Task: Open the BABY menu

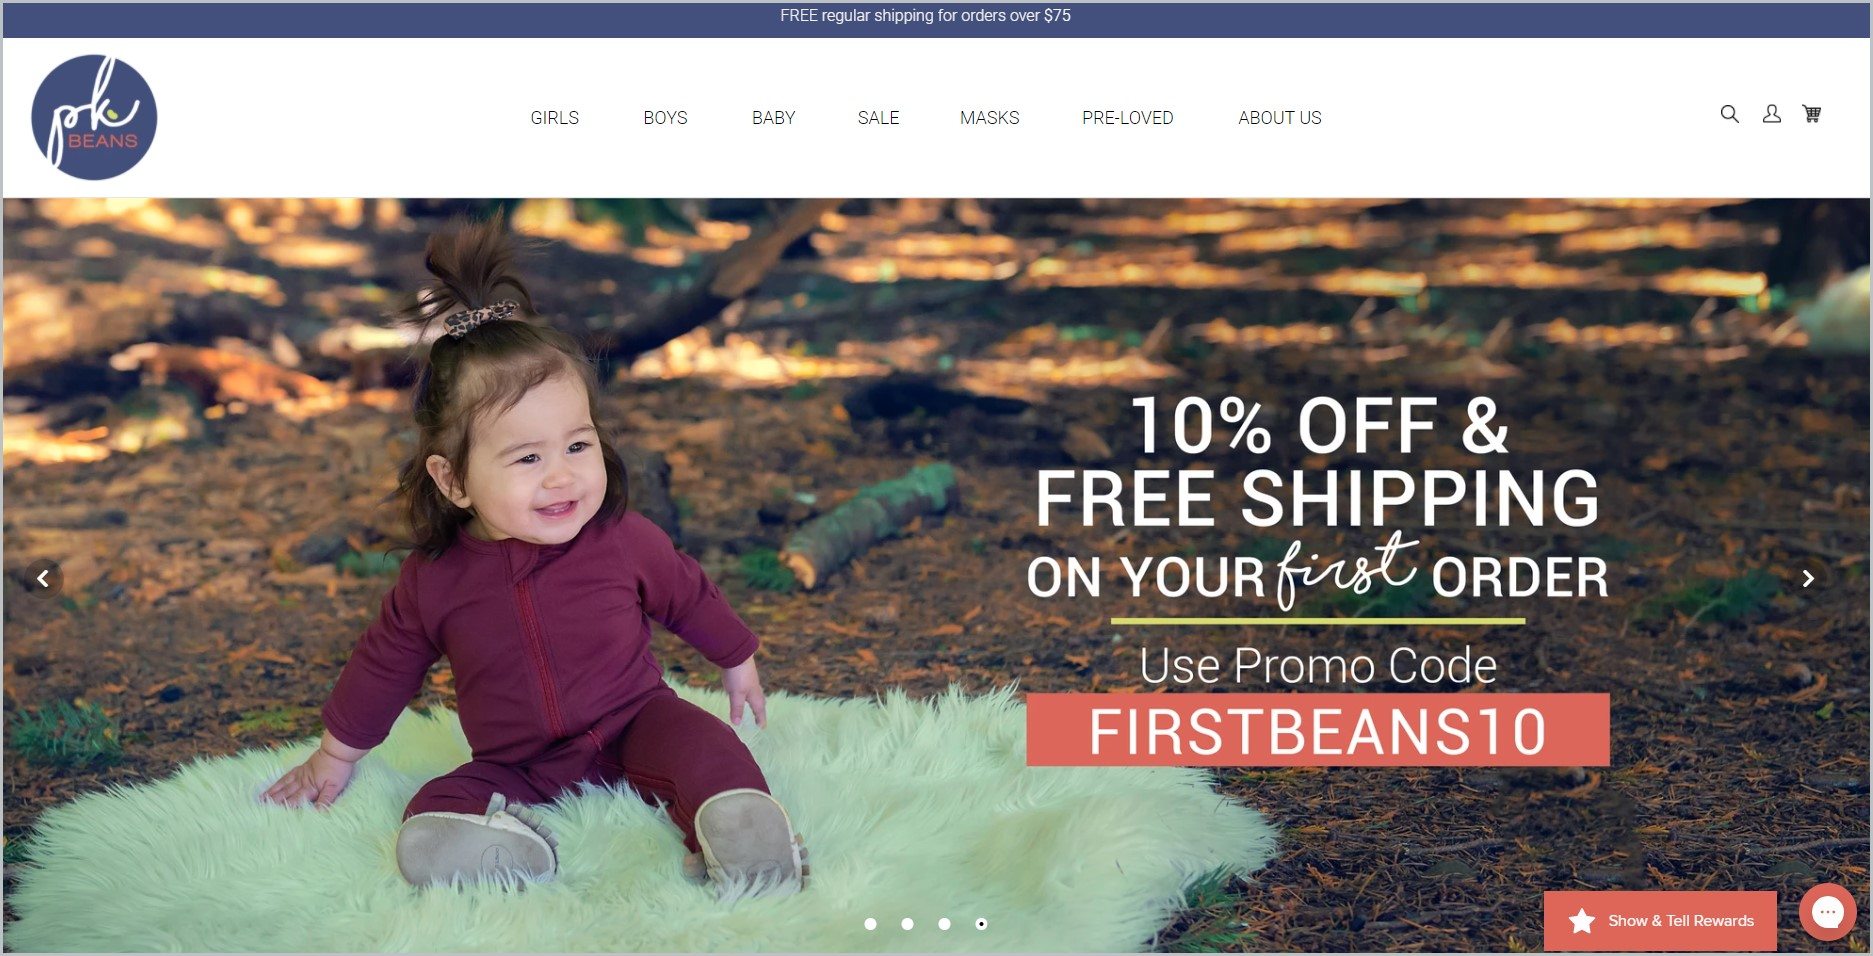Action: pyautogui.click(x=773, y=118)
